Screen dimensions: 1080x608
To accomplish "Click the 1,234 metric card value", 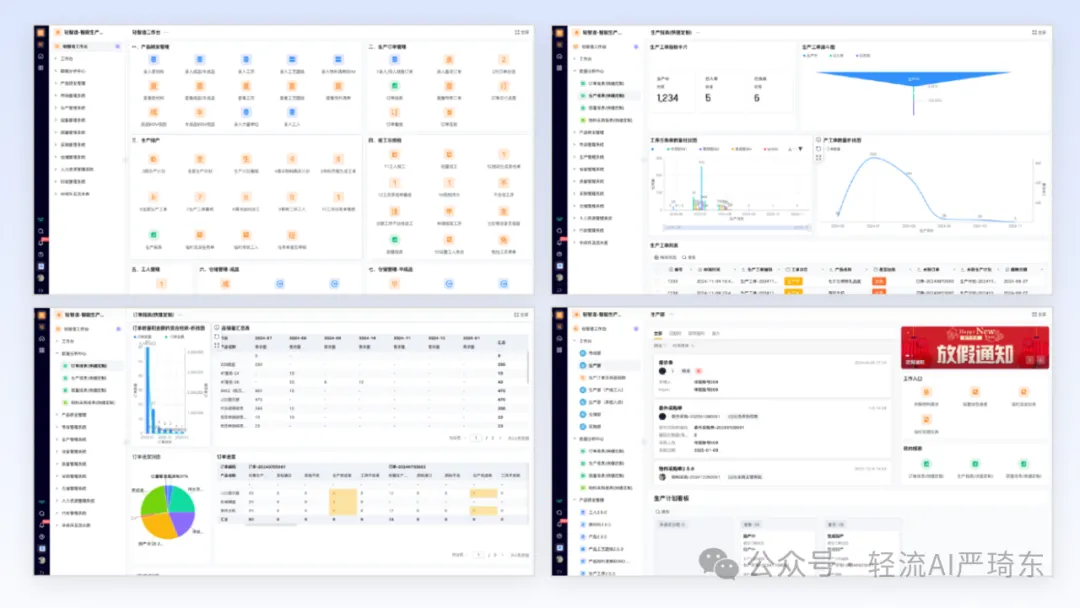I will pyautogui.click(x=667, y=98).
